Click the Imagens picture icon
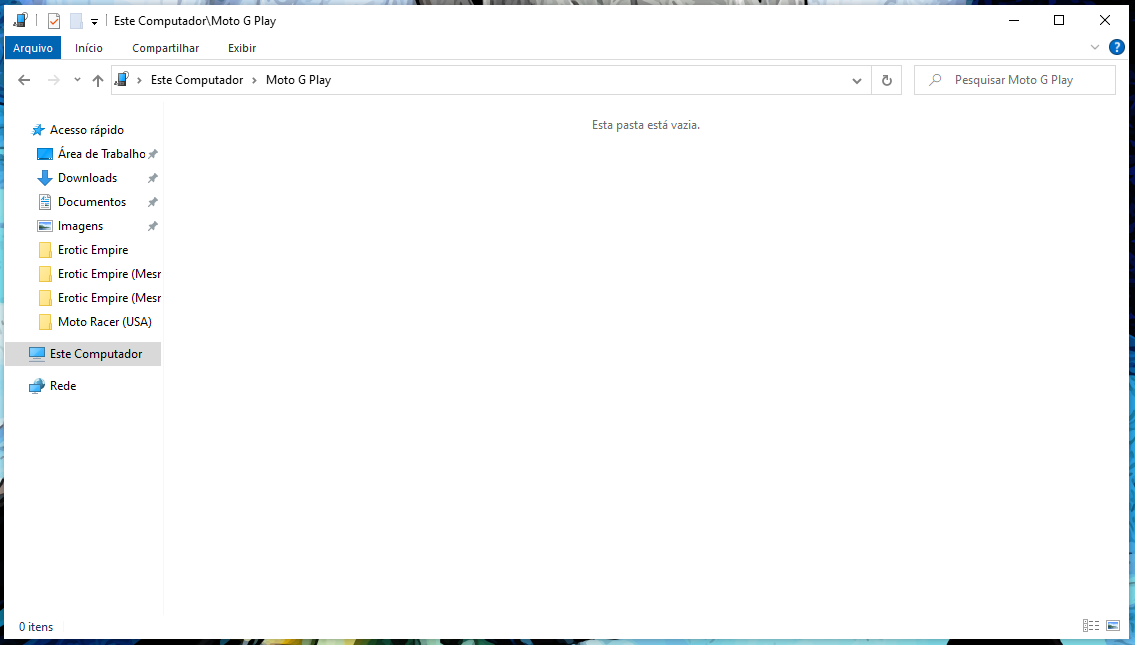Screen dimensions: 1135x645 click(x=45, y=226)
